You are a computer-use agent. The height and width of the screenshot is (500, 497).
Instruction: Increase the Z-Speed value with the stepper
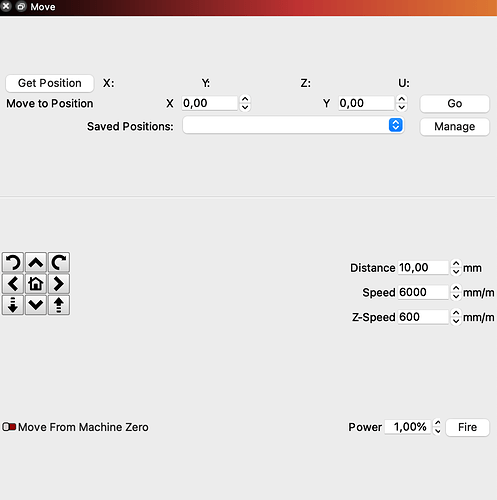pos(456,313)
